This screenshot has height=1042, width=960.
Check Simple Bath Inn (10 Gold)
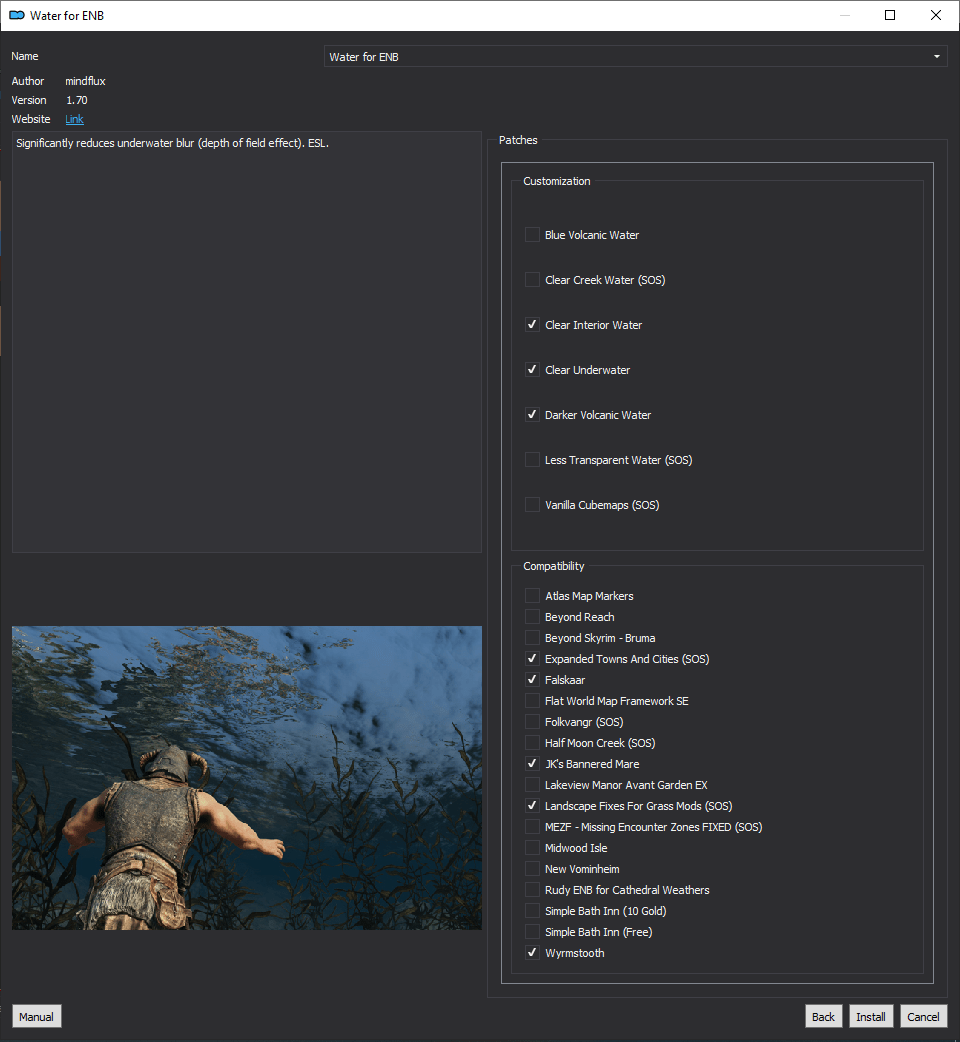tap(532, 911)
